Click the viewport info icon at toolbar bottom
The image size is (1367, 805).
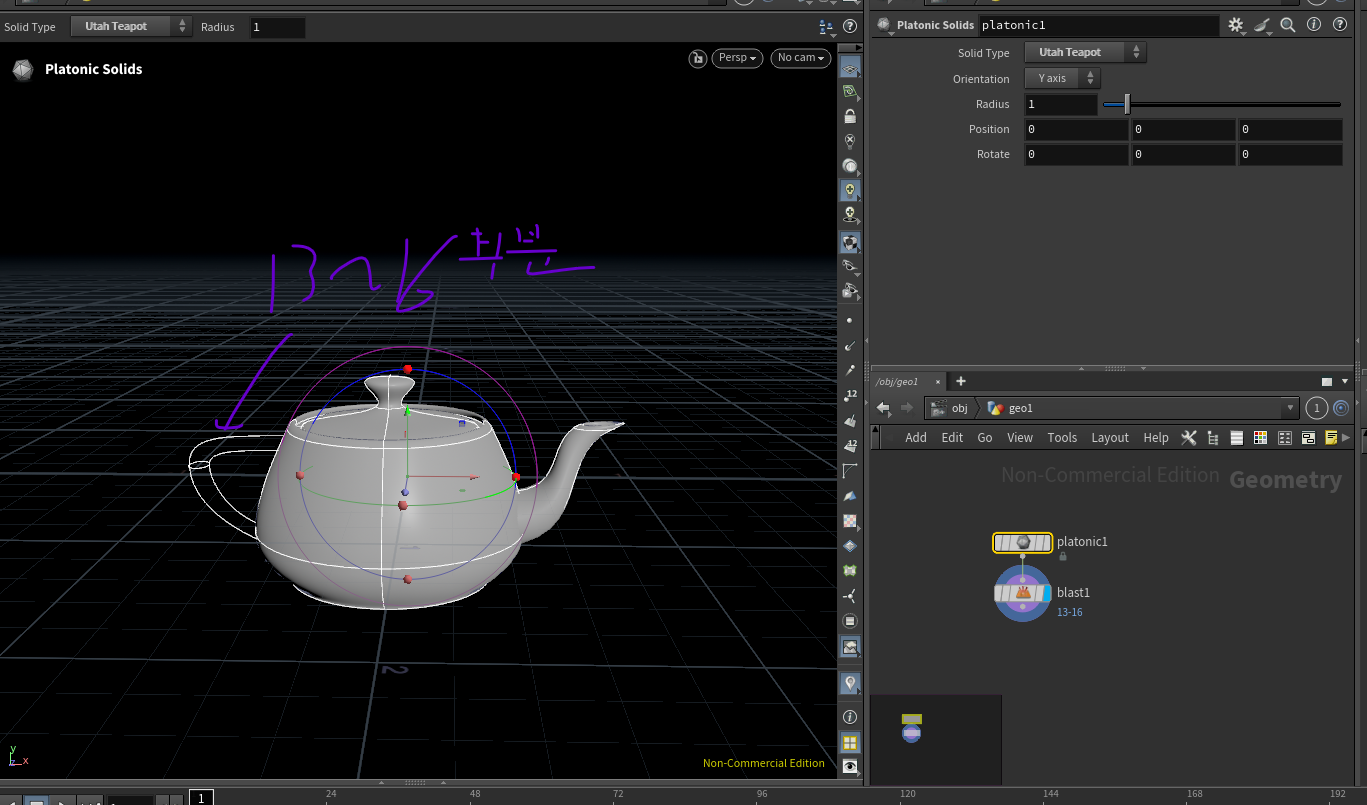click(850, 717)
